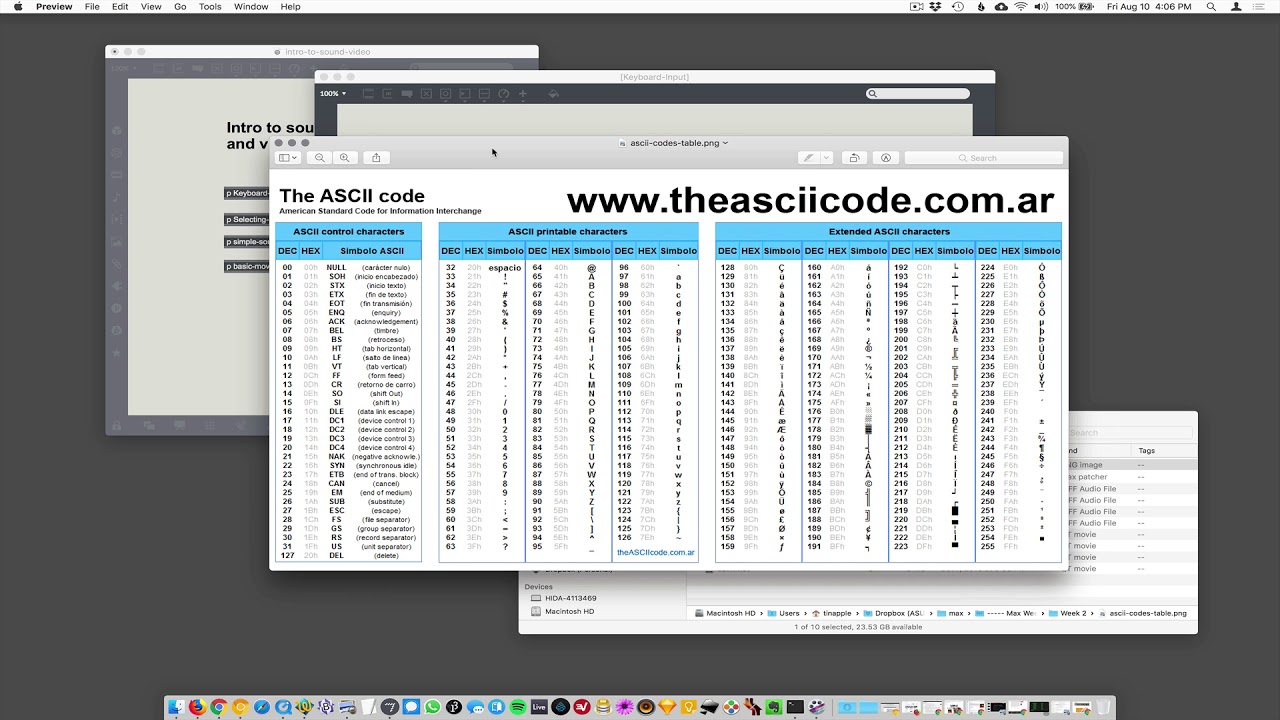Viewport: 1280px width, 720px height.
Task: Open the sidebar view menu in Preview
Action: pyautogui.click(x=288, y=158)
